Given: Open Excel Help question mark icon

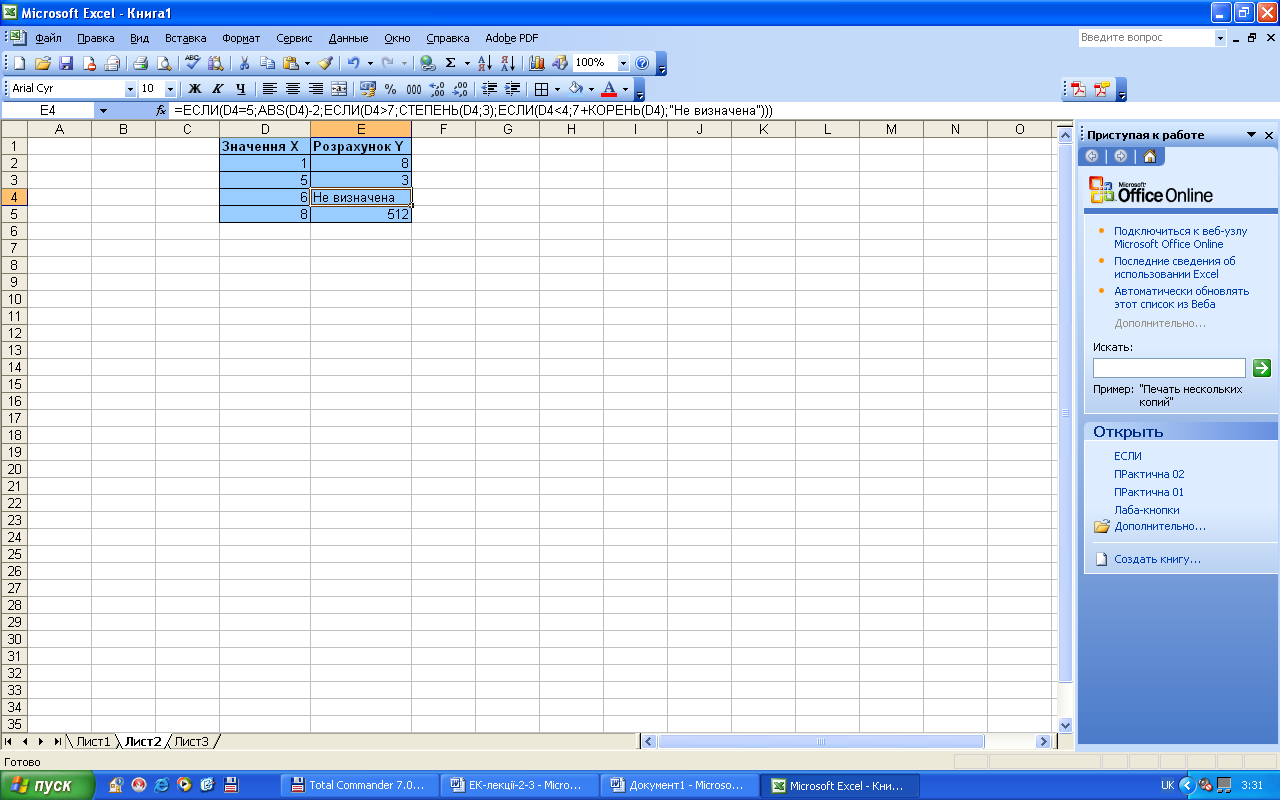Looking at the screenshot, I should click(x=642, y=63).
